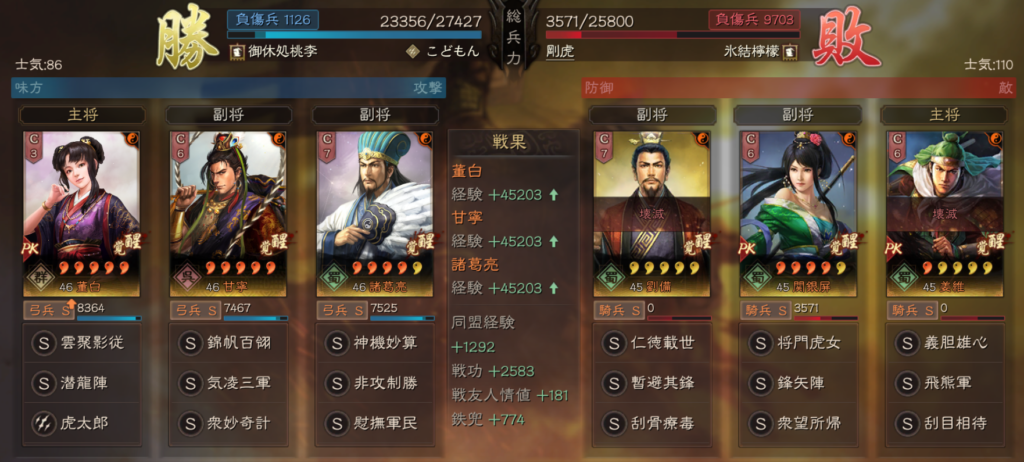
Task: Open 諸葛亮's general portrait card
Action: (x=375, y=214)
